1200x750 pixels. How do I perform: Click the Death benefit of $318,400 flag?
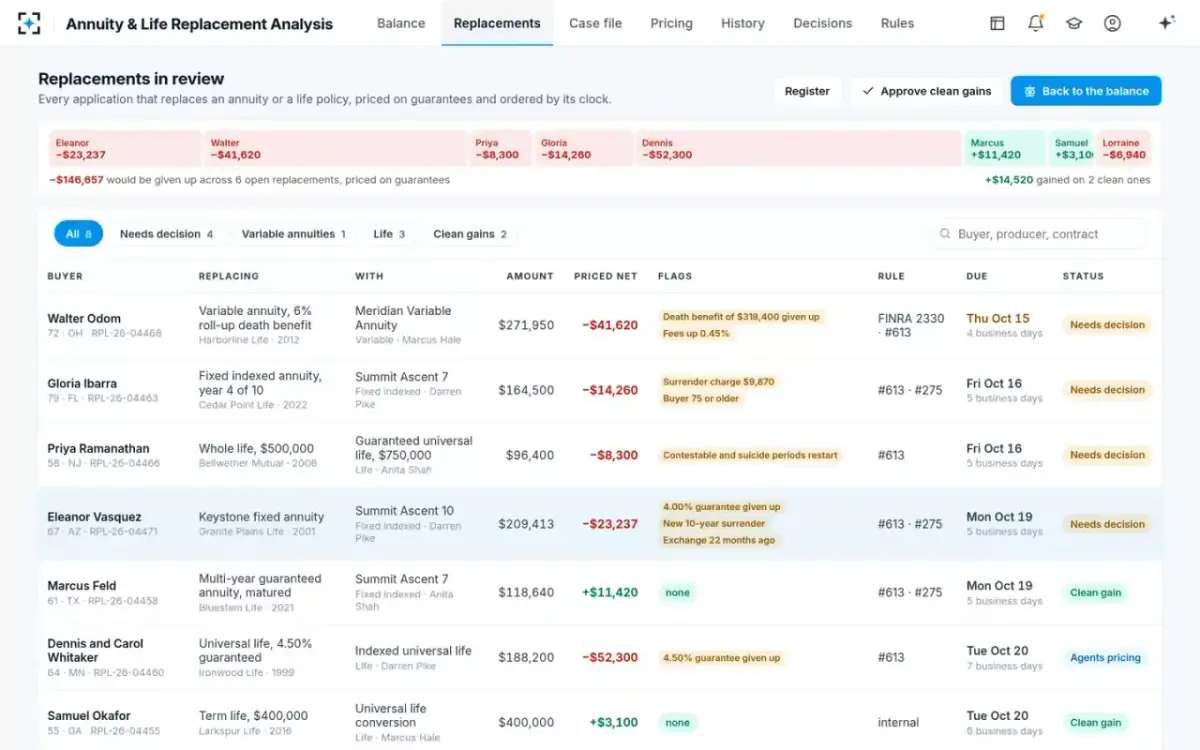[741, 317]
